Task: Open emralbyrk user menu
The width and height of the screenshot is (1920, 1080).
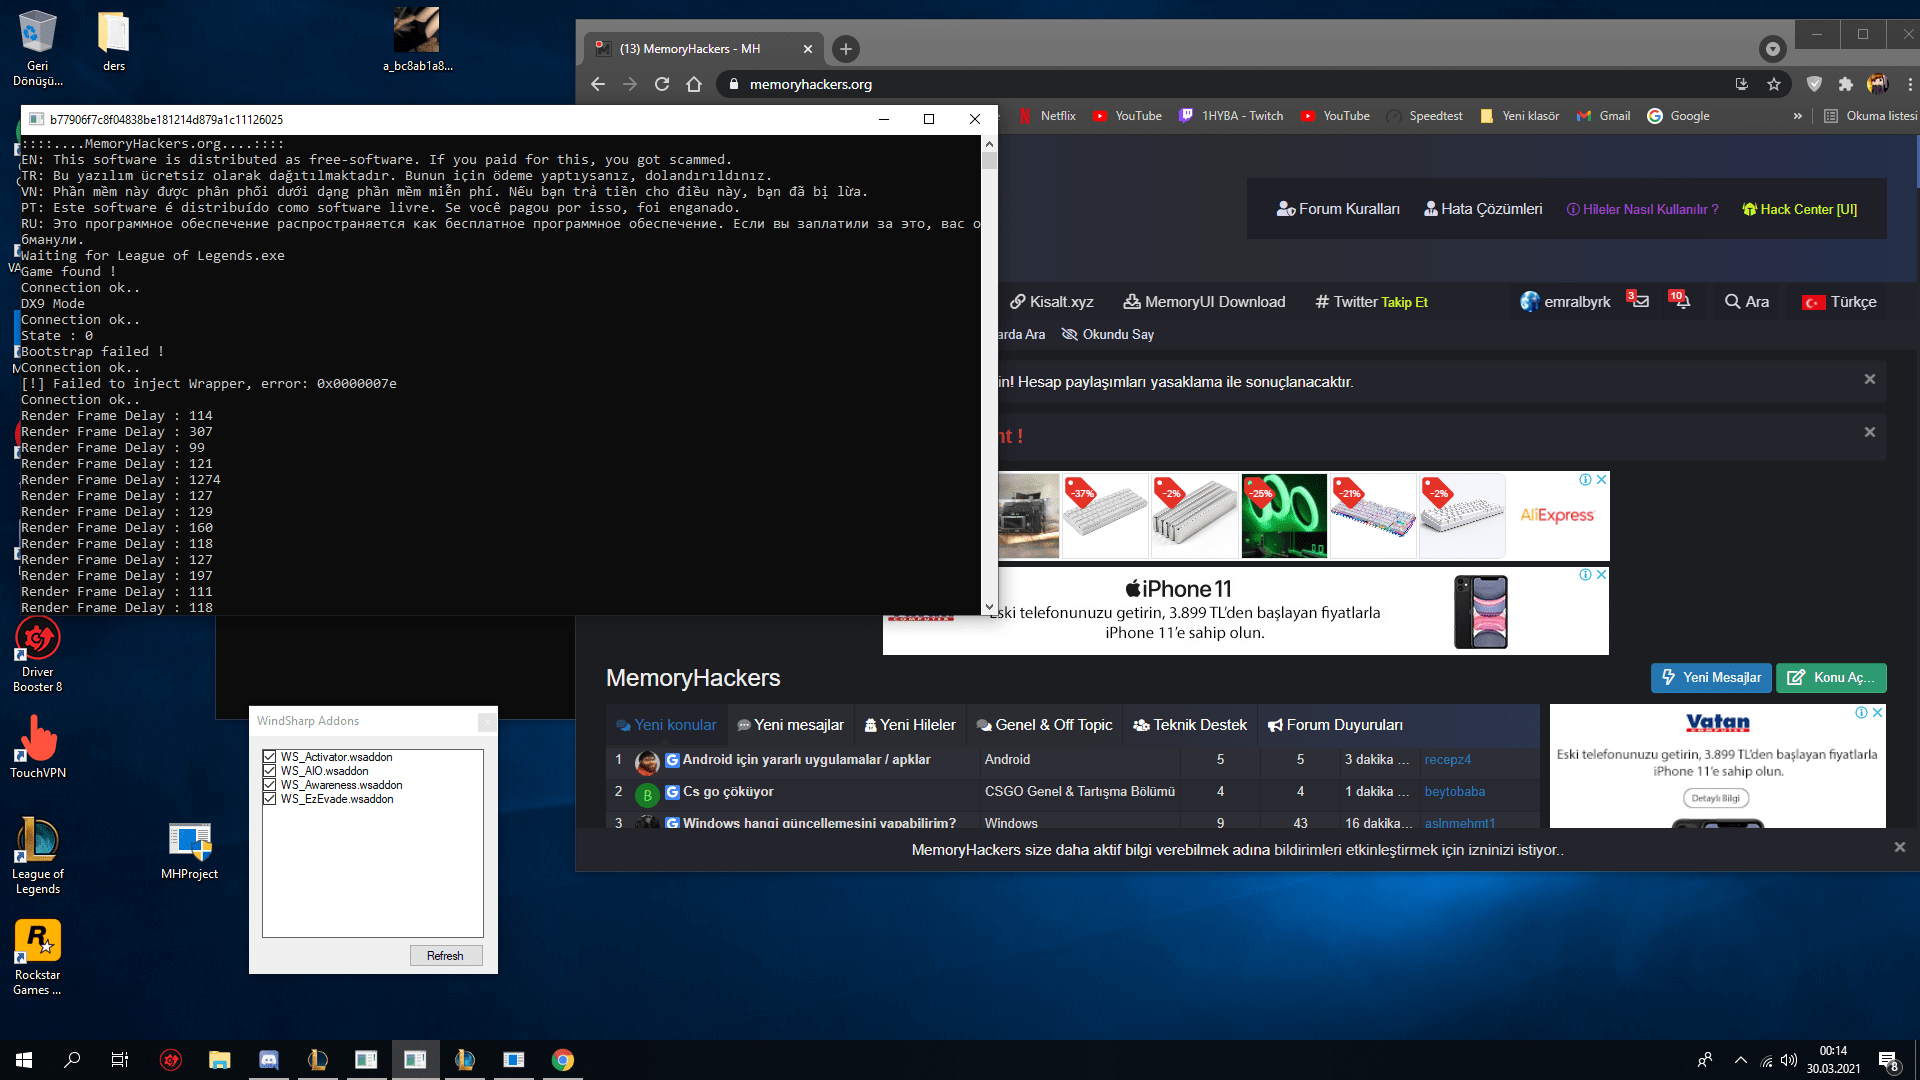Action: 1565,302
